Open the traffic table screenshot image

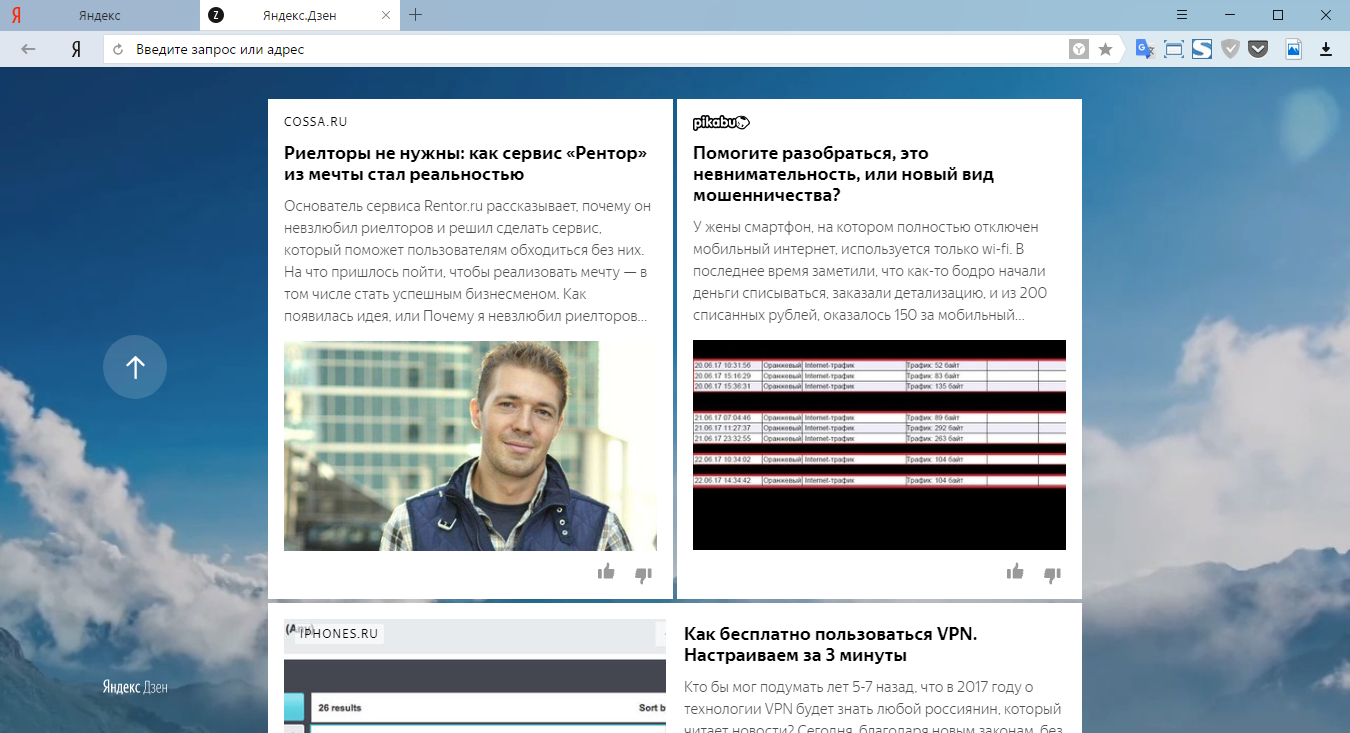click(879, 445)
